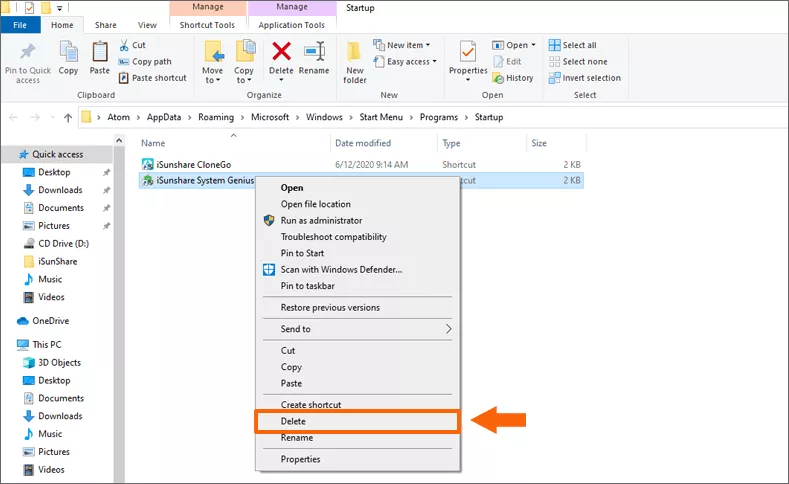789x484 pixels.
Task: Click Select none in ribbon
Action: tap(578, 61)
